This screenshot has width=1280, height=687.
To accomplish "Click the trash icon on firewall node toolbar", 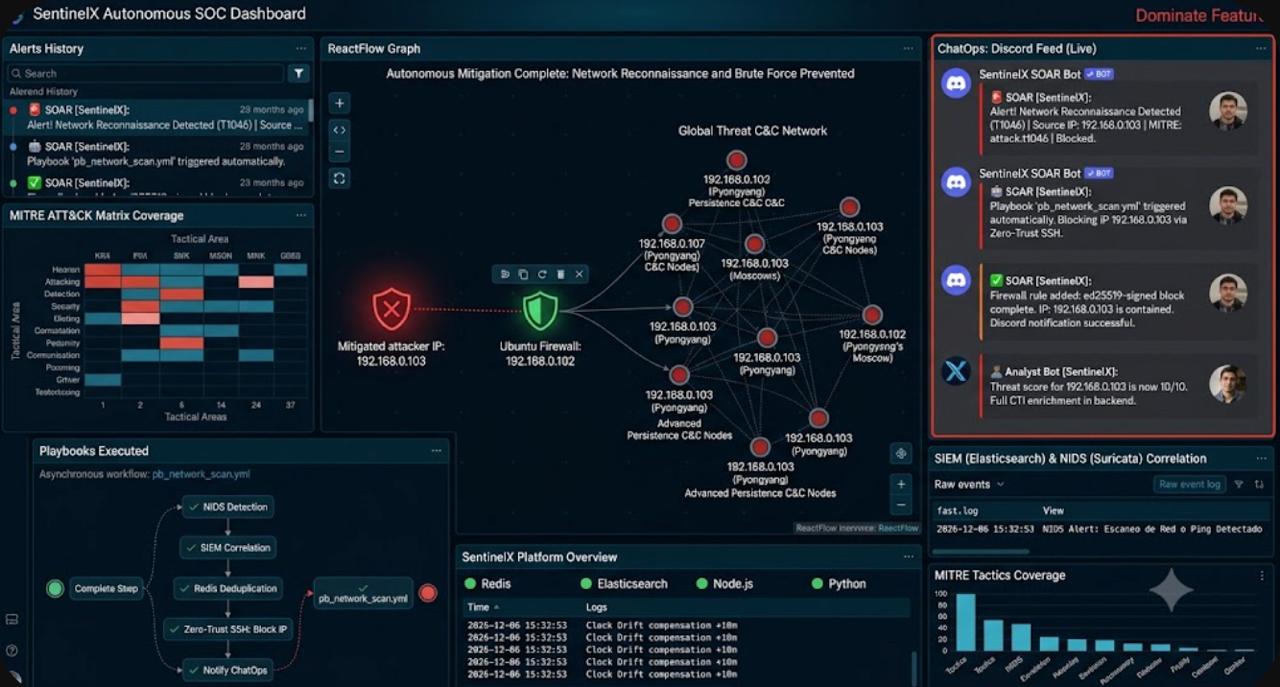I will click(x=561, y=274).
